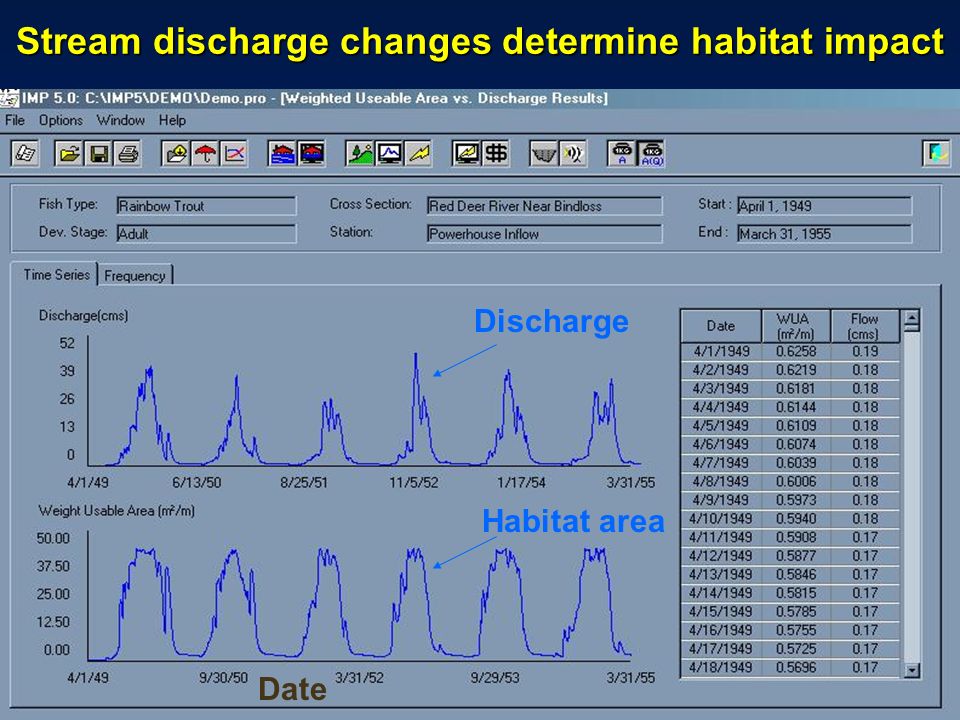Open the Window menu

point(121,120)
